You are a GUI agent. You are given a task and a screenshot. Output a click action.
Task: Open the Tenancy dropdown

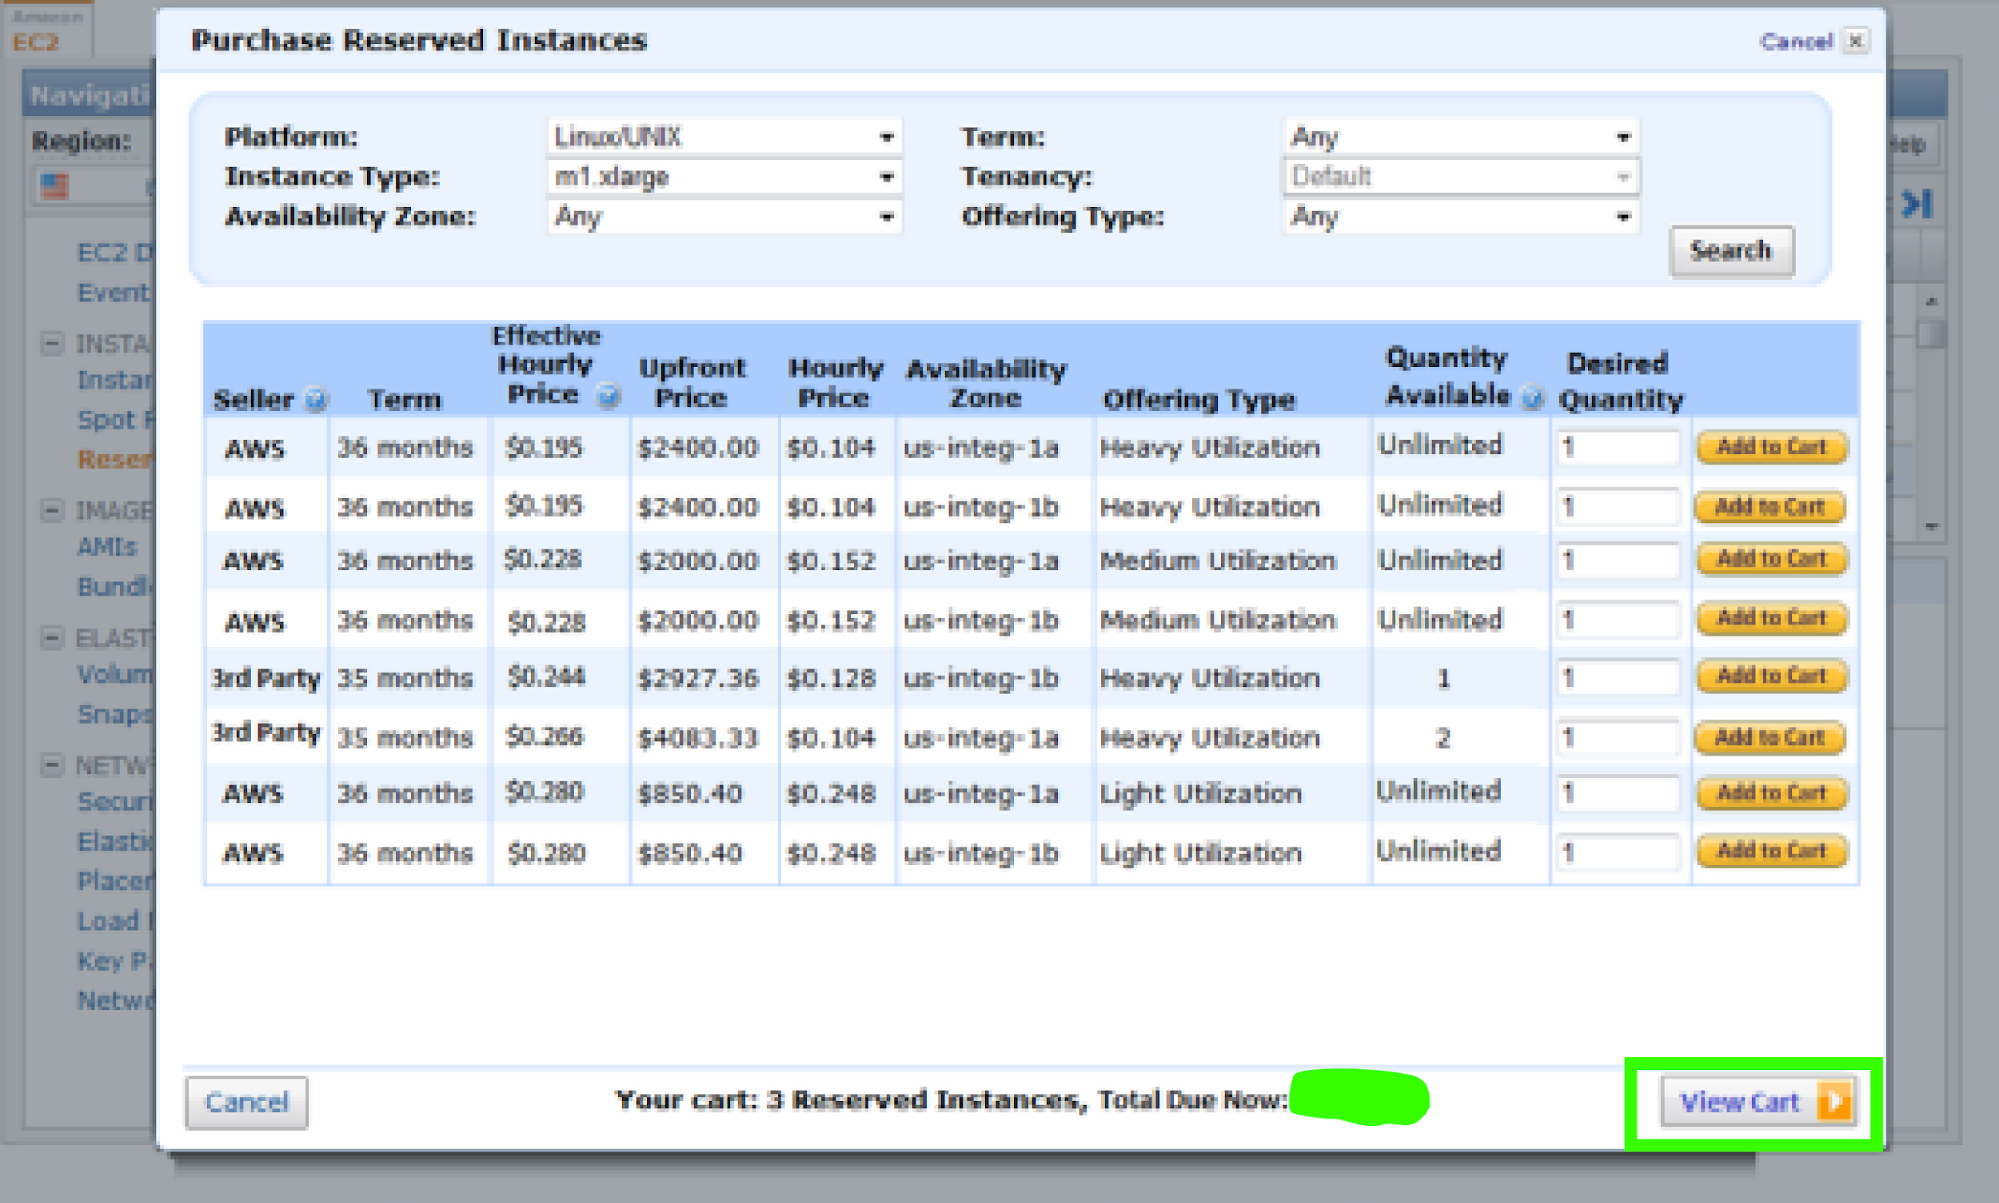[1461, 177]
